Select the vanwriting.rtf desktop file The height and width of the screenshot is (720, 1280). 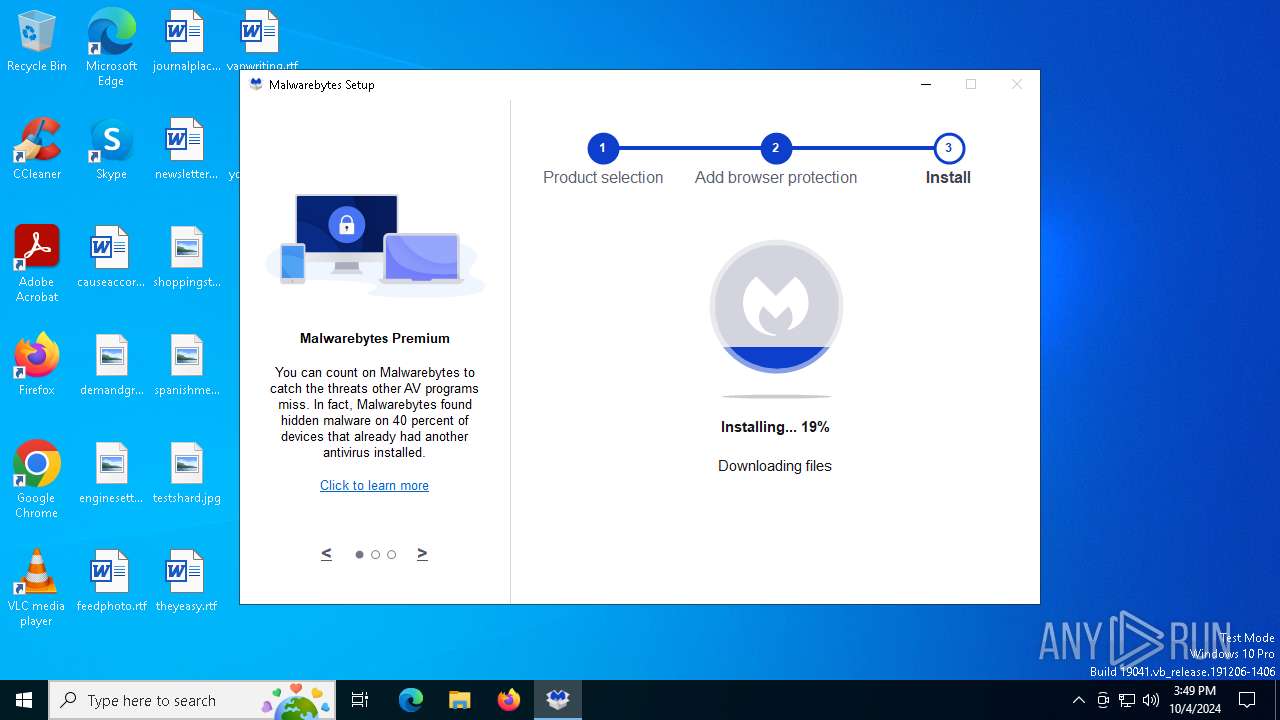pyautogui.click(x=260, y=40)
